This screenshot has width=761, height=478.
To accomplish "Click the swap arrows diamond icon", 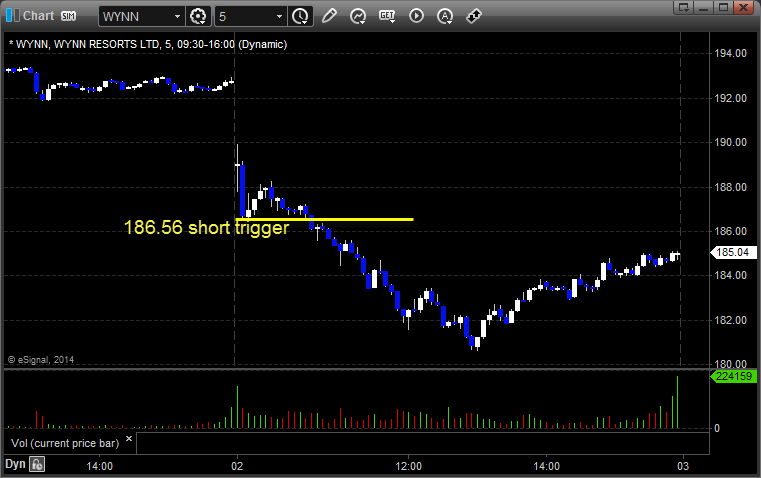I will (474, 16).
